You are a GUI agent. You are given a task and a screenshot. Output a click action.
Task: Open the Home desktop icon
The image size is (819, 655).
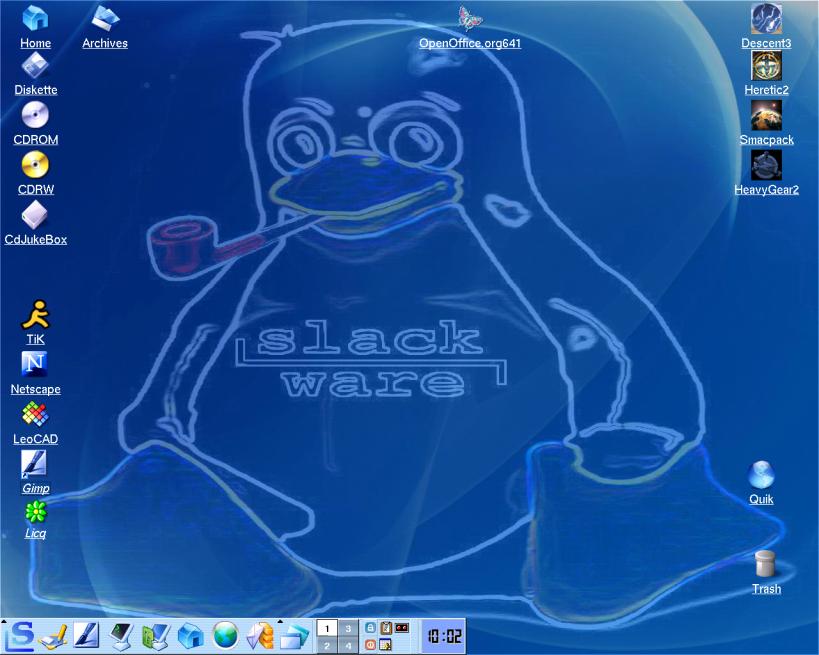tap(36, 18)
